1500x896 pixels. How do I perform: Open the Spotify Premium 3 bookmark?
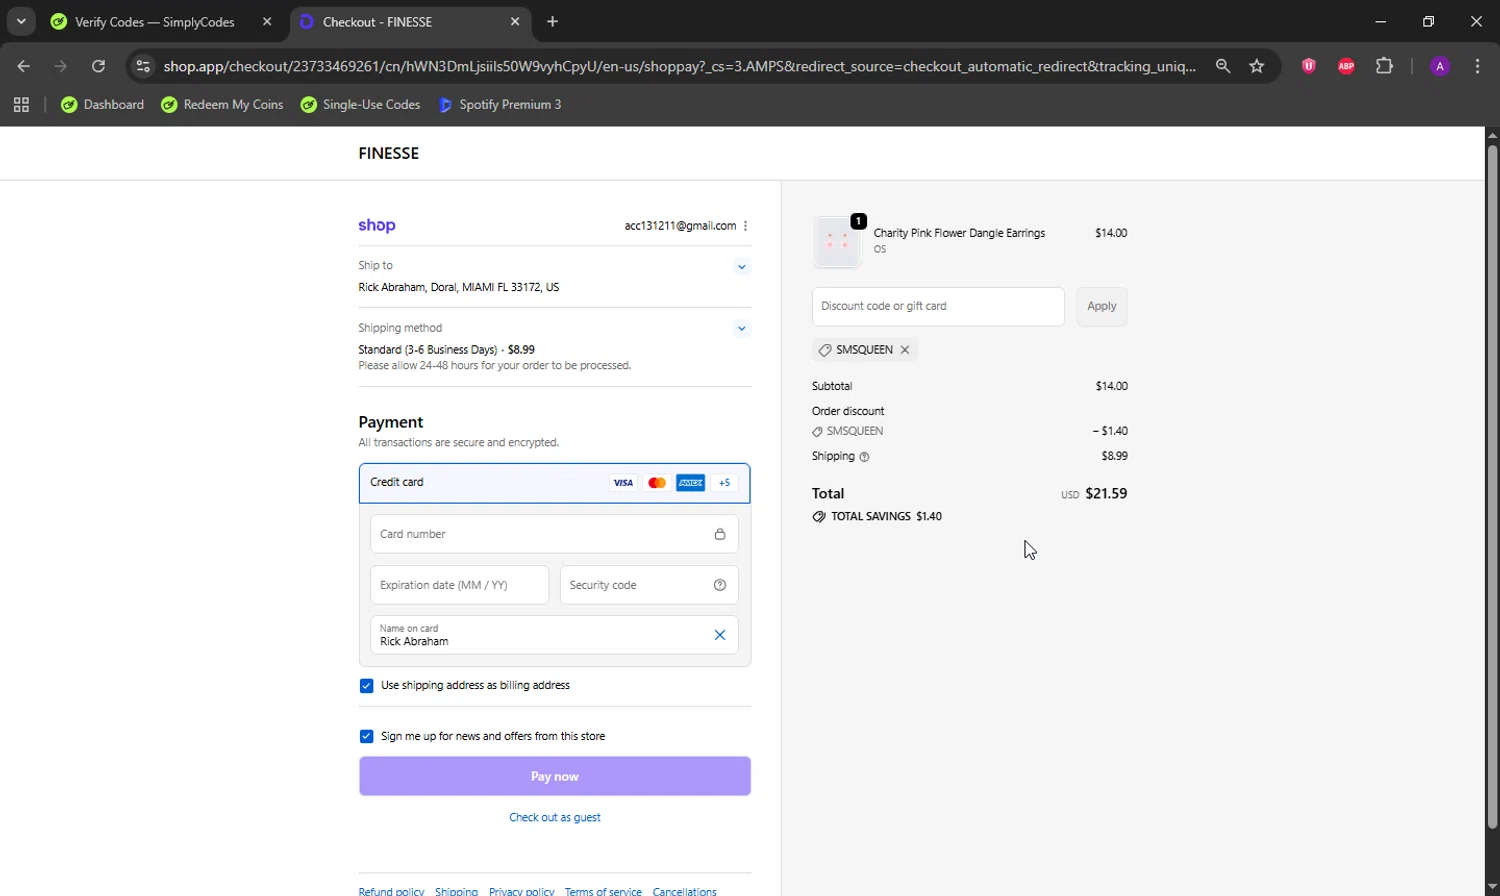[500, 104]
